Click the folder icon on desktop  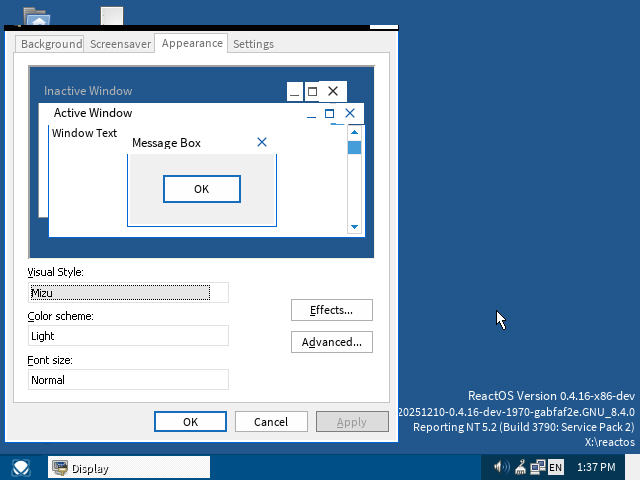37,16
